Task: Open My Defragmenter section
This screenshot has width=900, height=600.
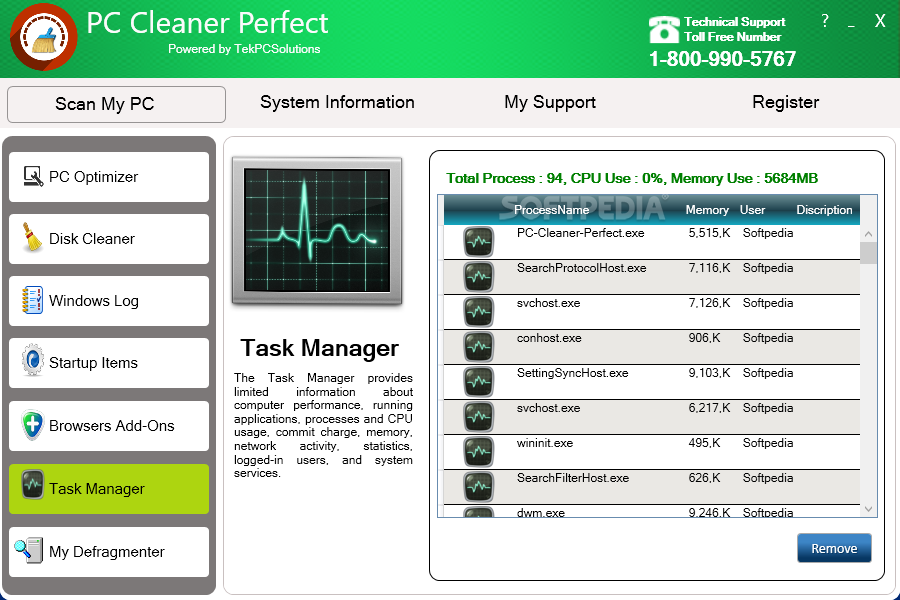Action: [x=109, y=552]
